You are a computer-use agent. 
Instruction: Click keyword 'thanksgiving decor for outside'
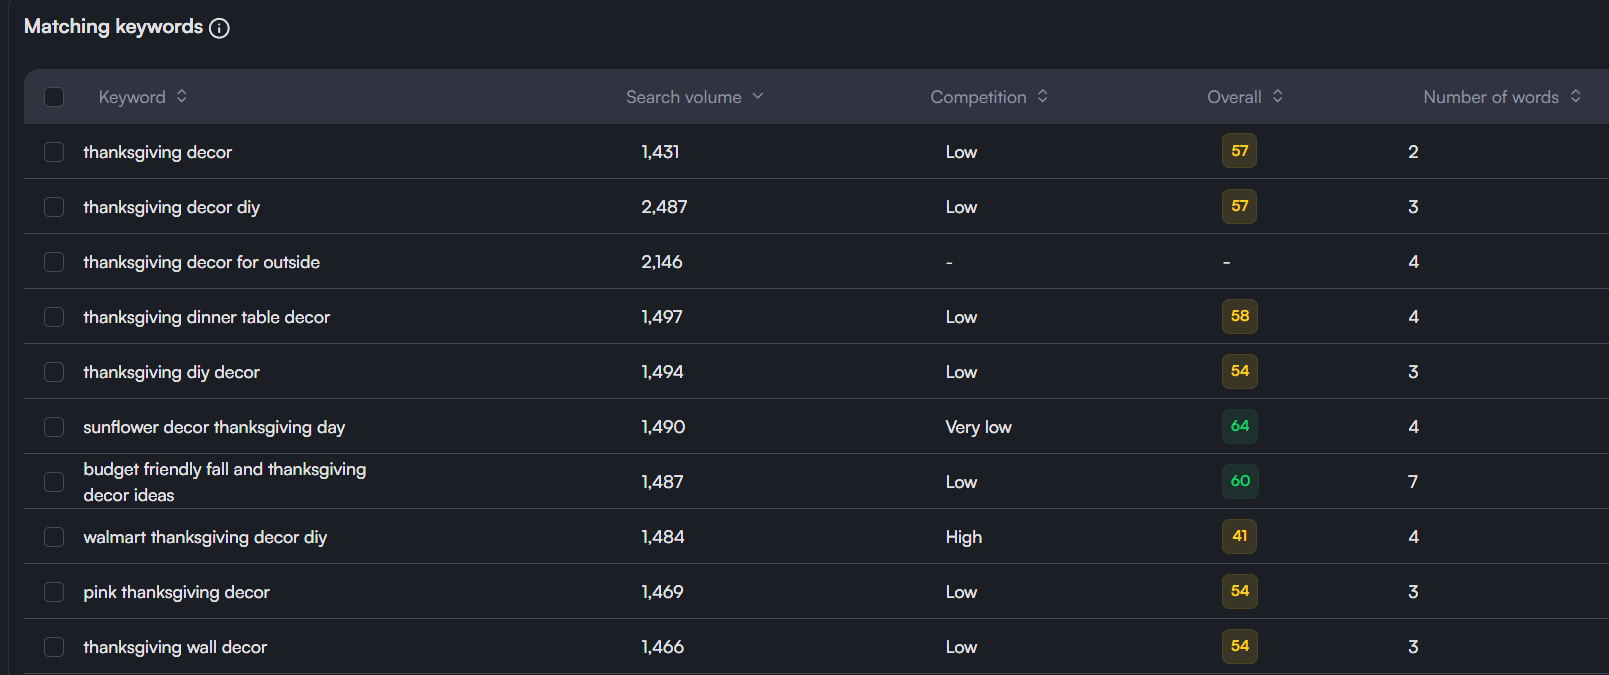201,262
